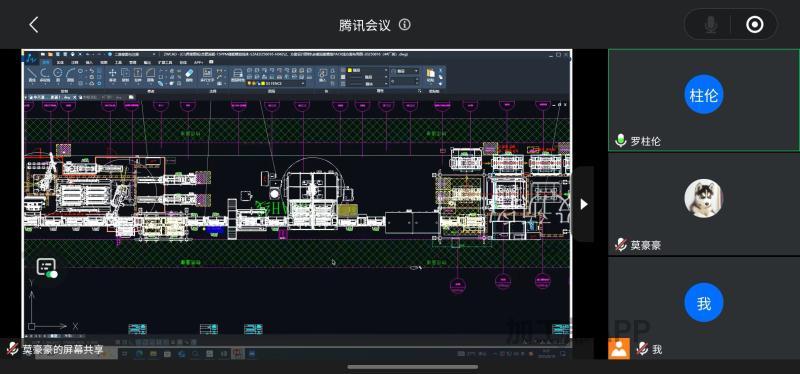Select the 我 participant tile
The image size is (800, 374).
[x=704, y=308]
